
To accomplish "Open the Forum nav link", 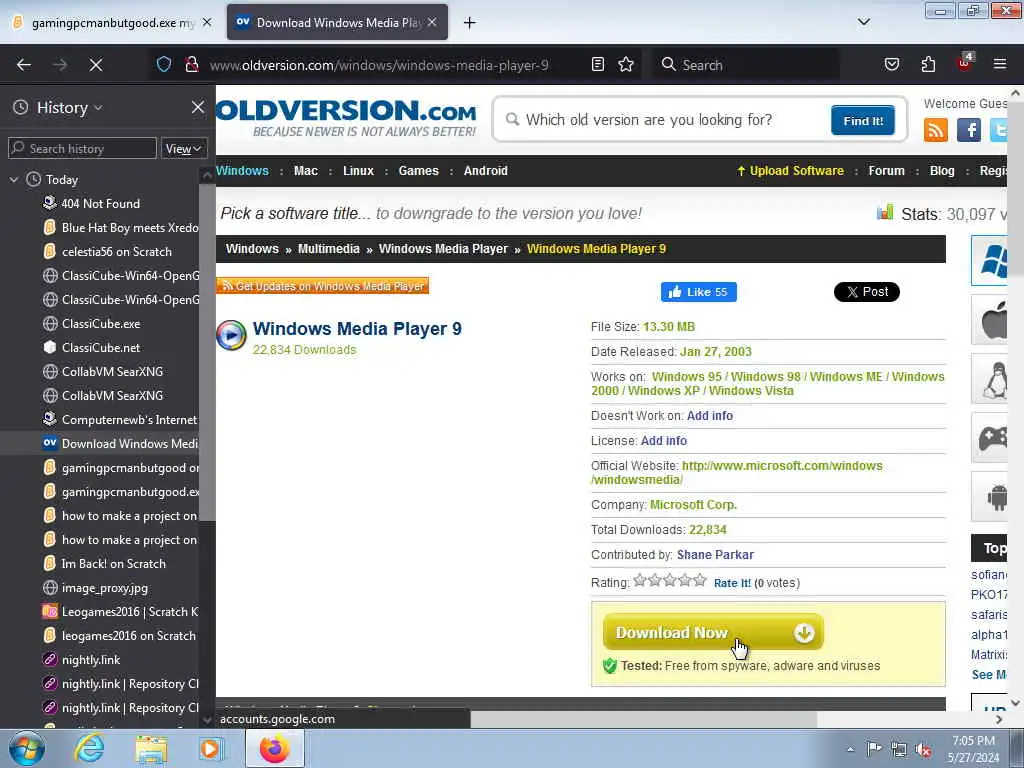I will [886, 171].
